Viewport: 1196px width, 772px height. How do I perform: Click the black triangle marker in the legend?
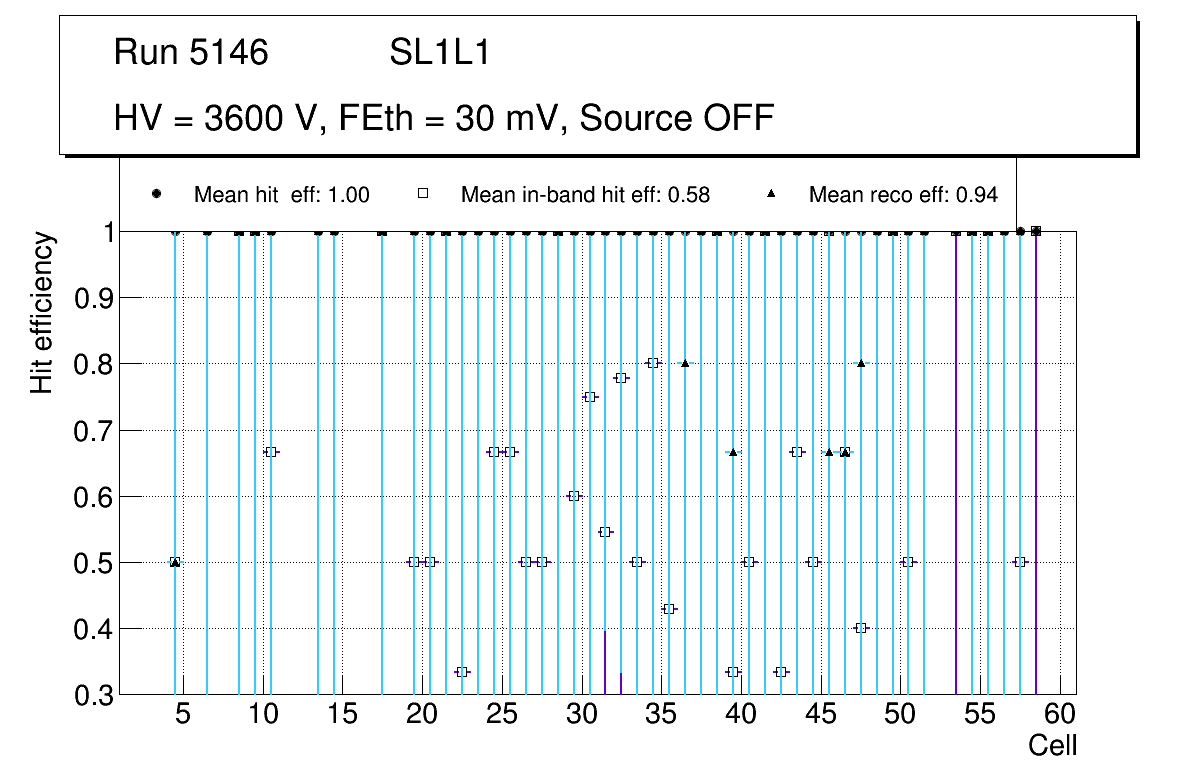(773, 194)
